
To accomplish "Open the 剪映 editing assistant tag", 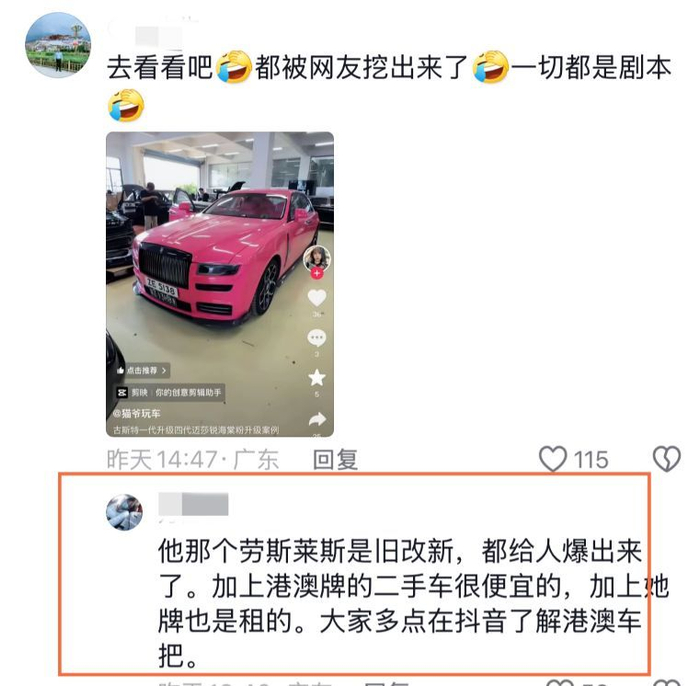I will [170, 392].
